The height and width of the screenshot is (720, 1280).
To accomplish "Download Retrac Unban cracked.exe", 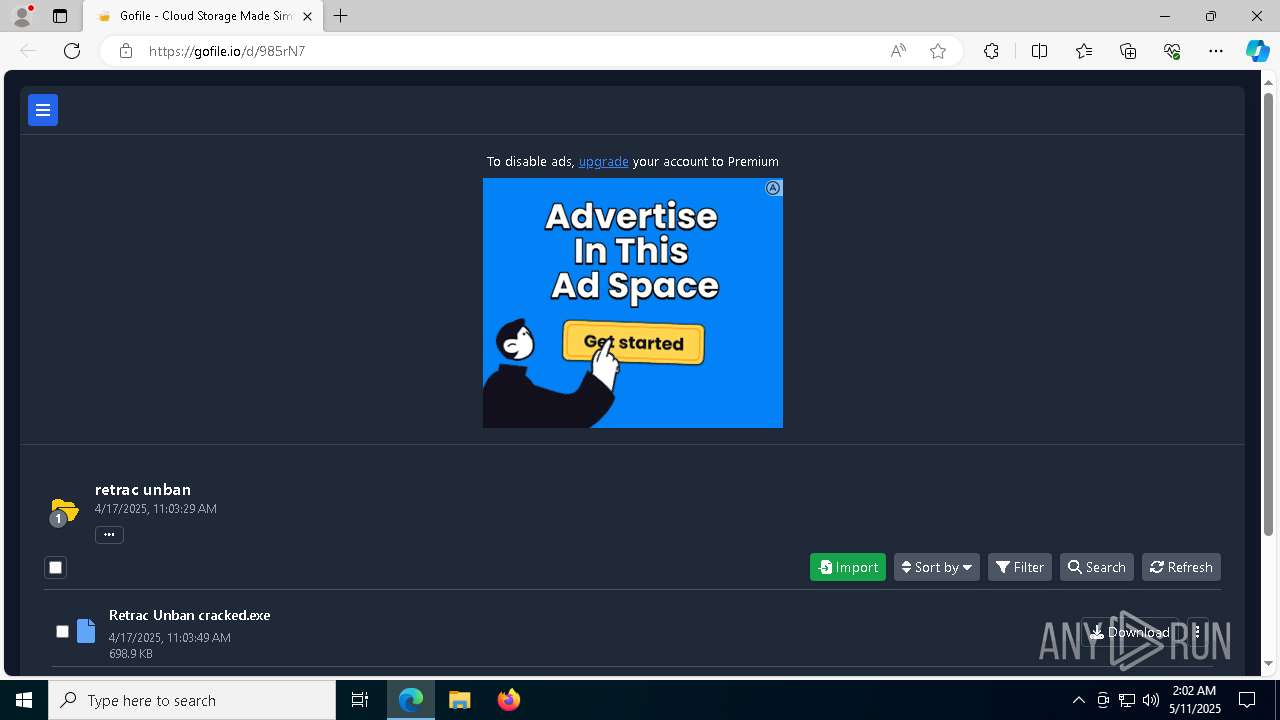I will pos(1130,632).
